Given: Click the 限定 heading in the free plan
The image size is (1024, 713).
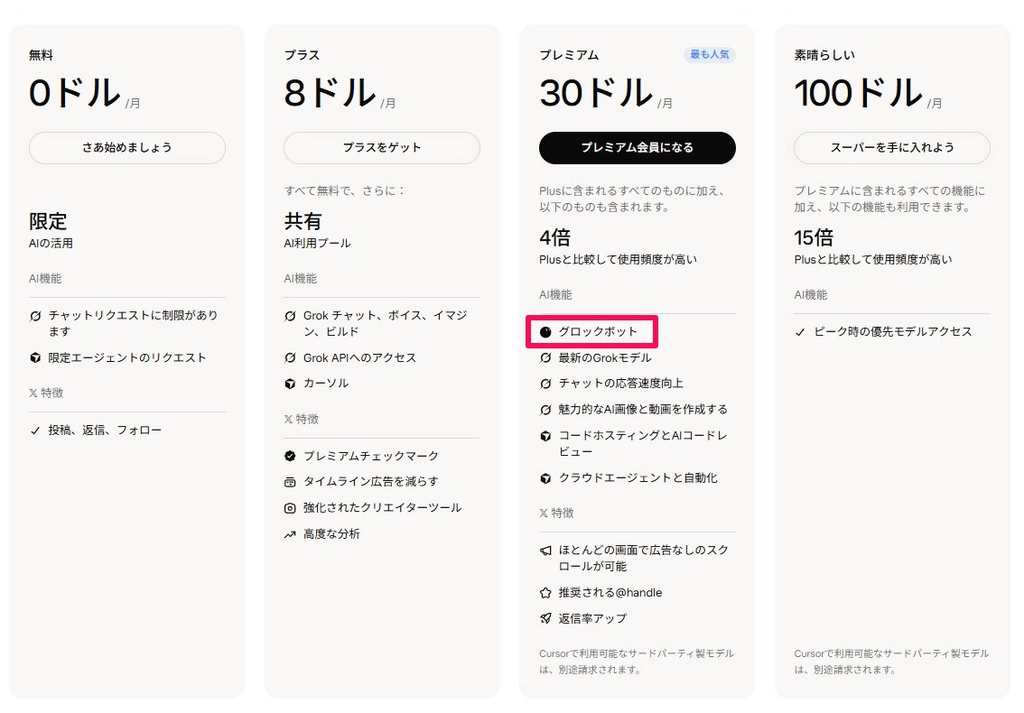Looking at the screenshot, I should [48, 221].
